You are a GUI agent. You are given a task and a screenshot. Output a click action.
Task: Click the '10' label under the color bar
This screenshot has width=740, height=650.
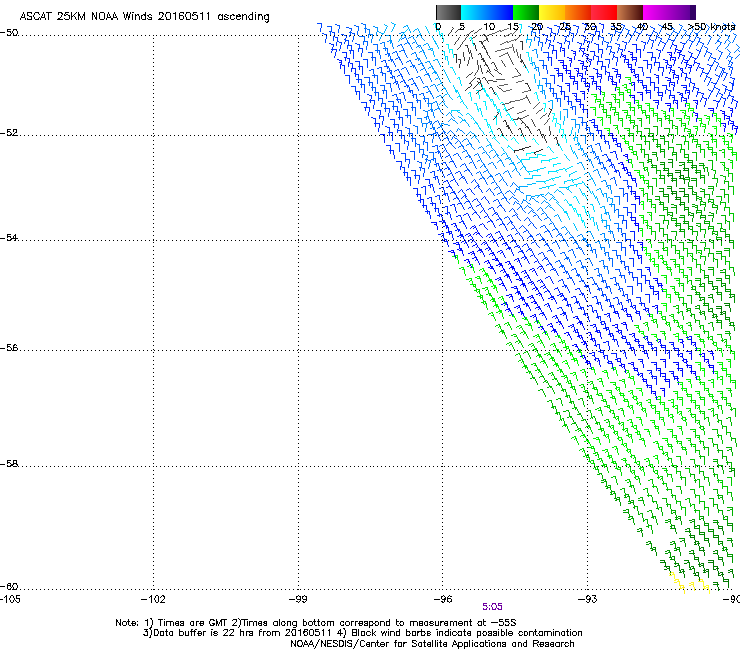coord(489,27)
